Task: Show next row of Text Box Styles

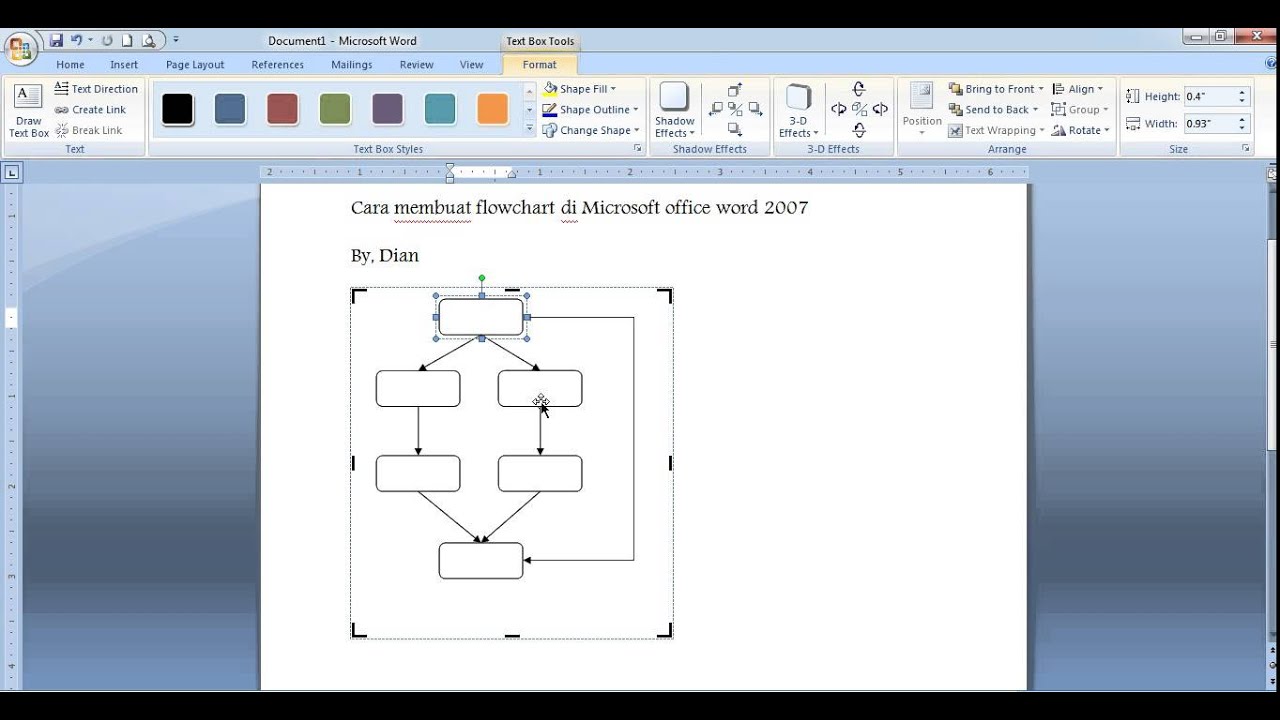Action: pyautogui.click(x=529, y=110)
